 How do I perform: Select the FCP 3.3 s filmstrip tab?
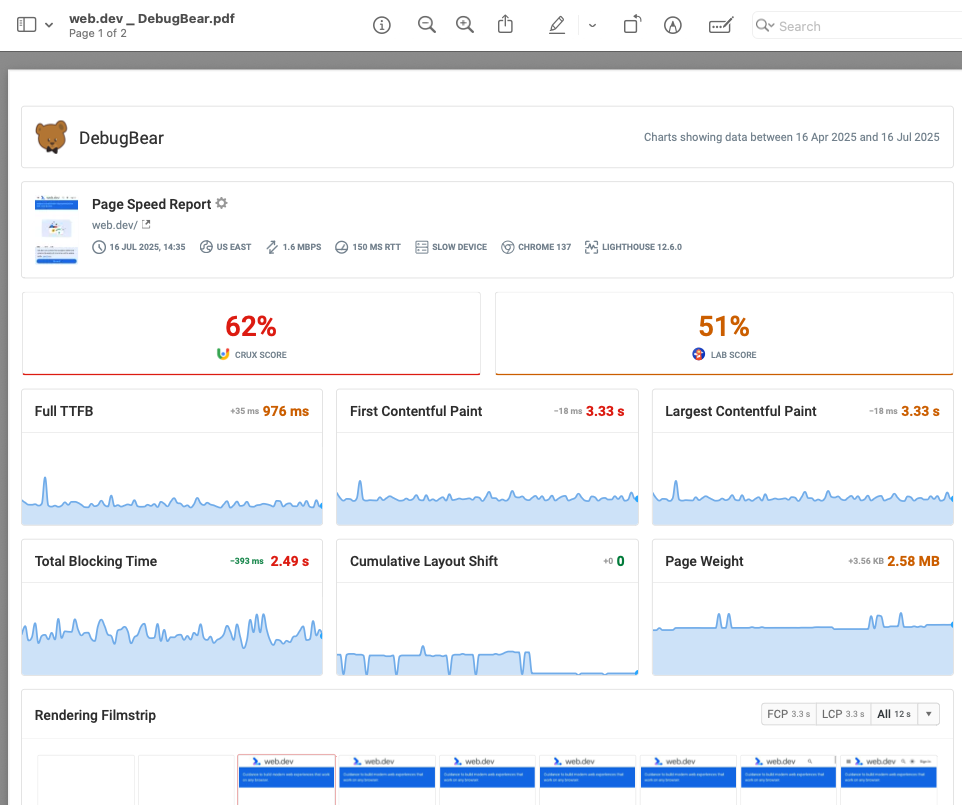coord(788,714)
